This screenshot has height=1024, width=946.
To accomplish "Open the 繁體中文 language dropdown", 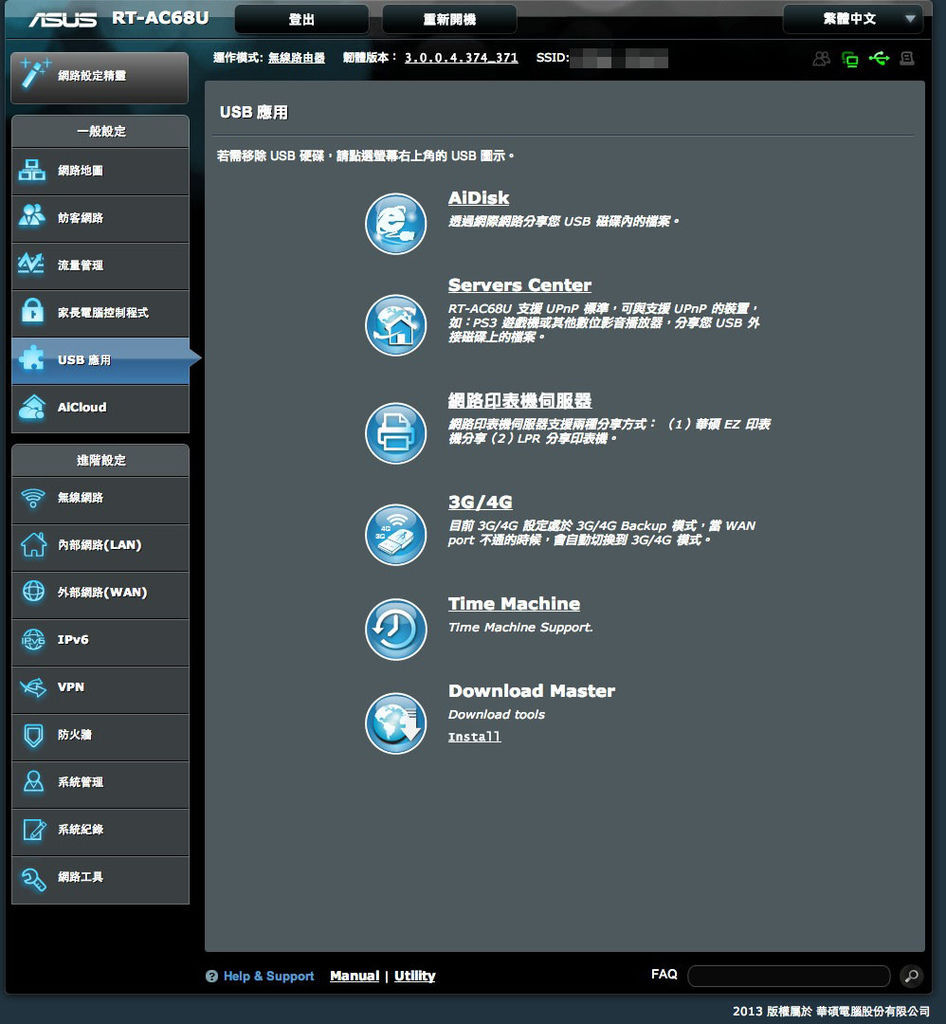I will tap(853, 19).
